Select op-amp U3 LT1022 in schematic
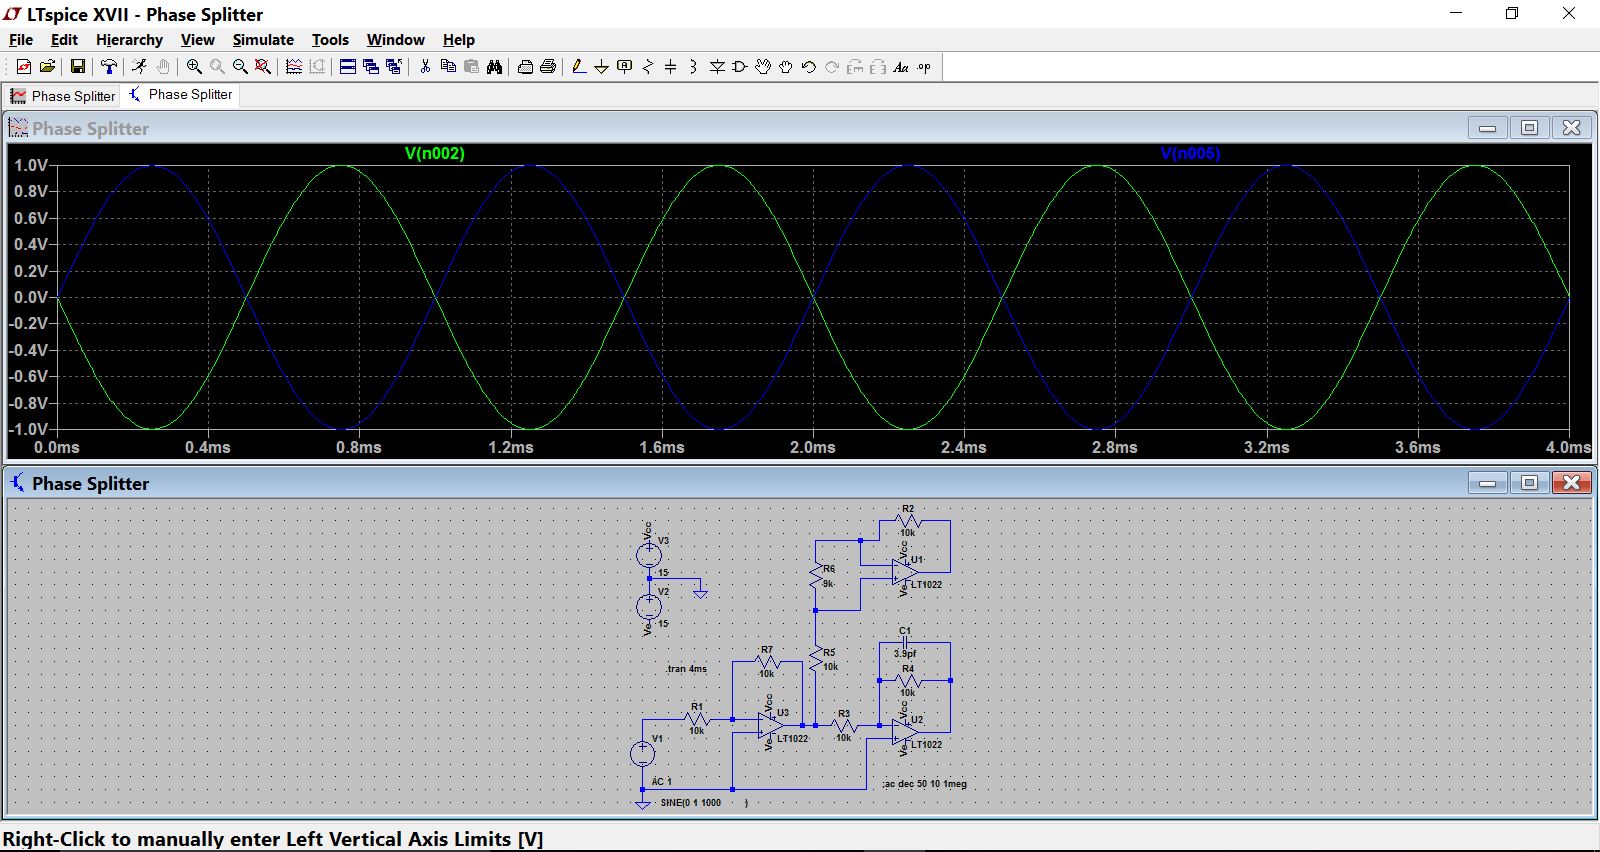This screenshot has height=852, width=1600. 771,725
